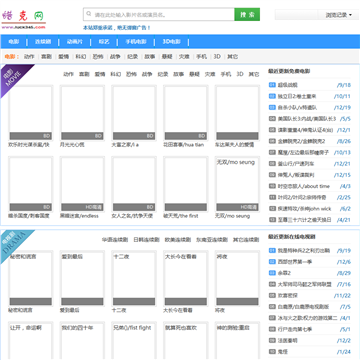The width and height of the screenshot is (360, 360).
Task: Click date /11/22 in TV drama list
Action: [342, 296]
